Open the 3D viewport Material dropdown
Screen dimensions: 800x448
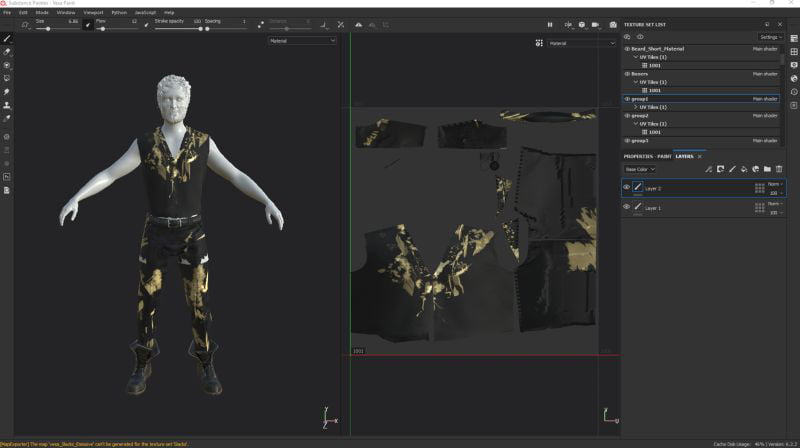(x=302, y=41)
